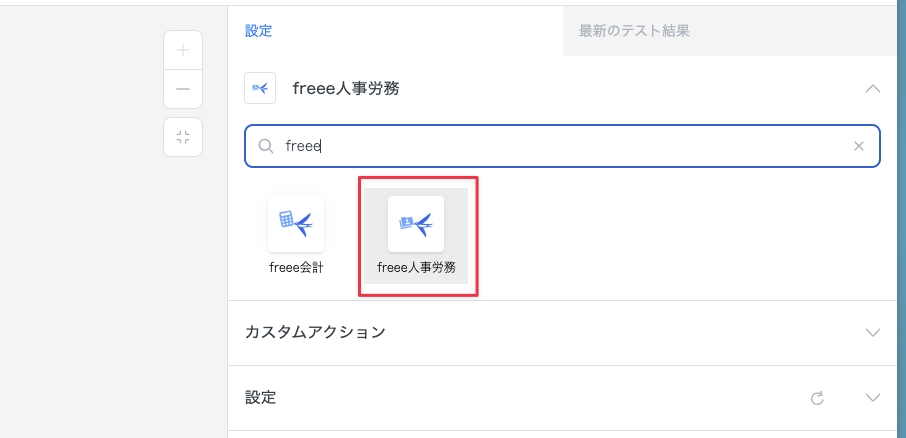The height and width of the screenshot is (438, 906).
Task: Zoom out with the minus button
Action: tap(183, 89)
